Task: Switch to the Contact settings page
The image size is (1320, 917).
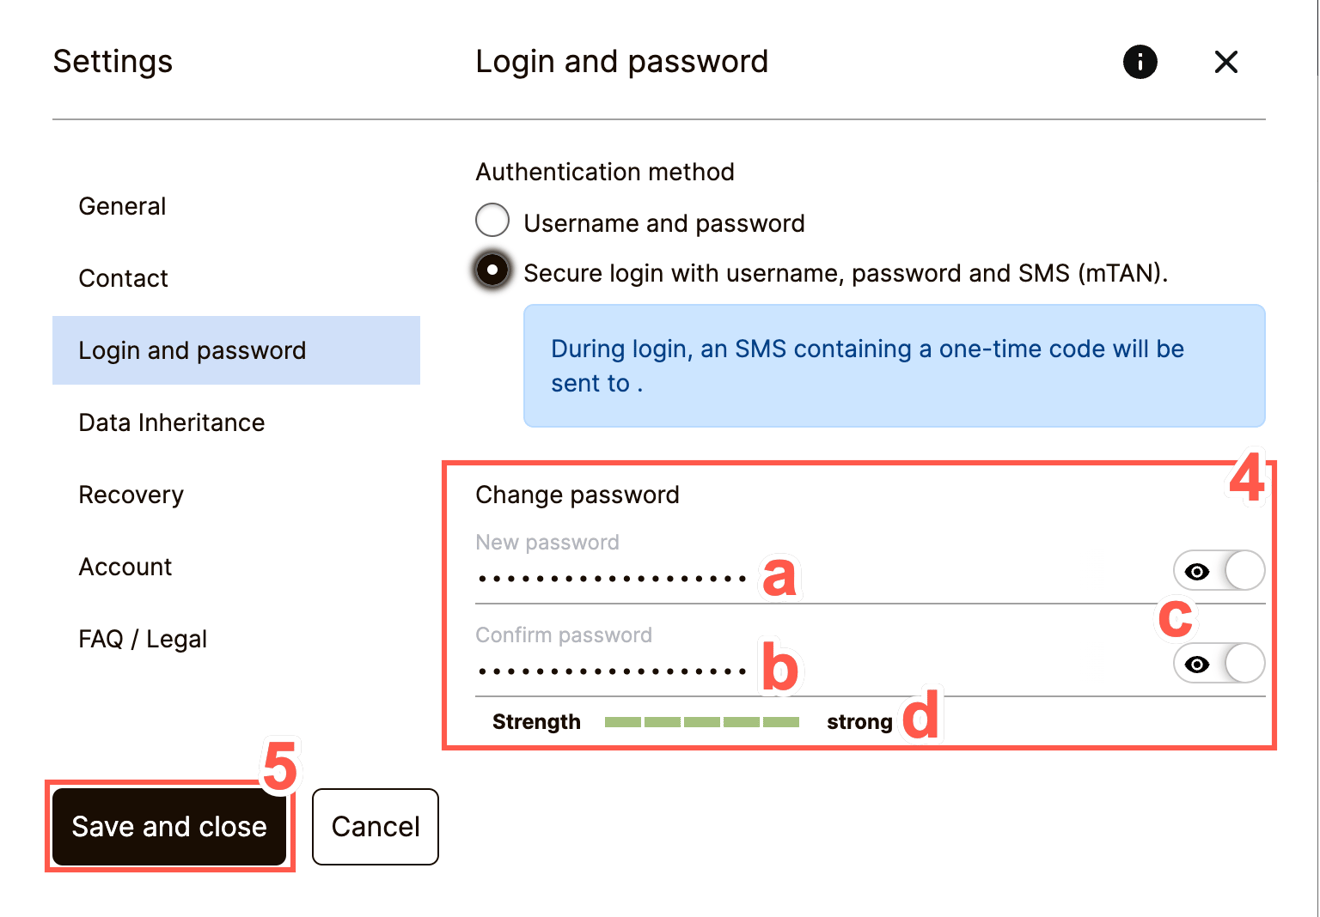Action: click(x=123, y=278)
